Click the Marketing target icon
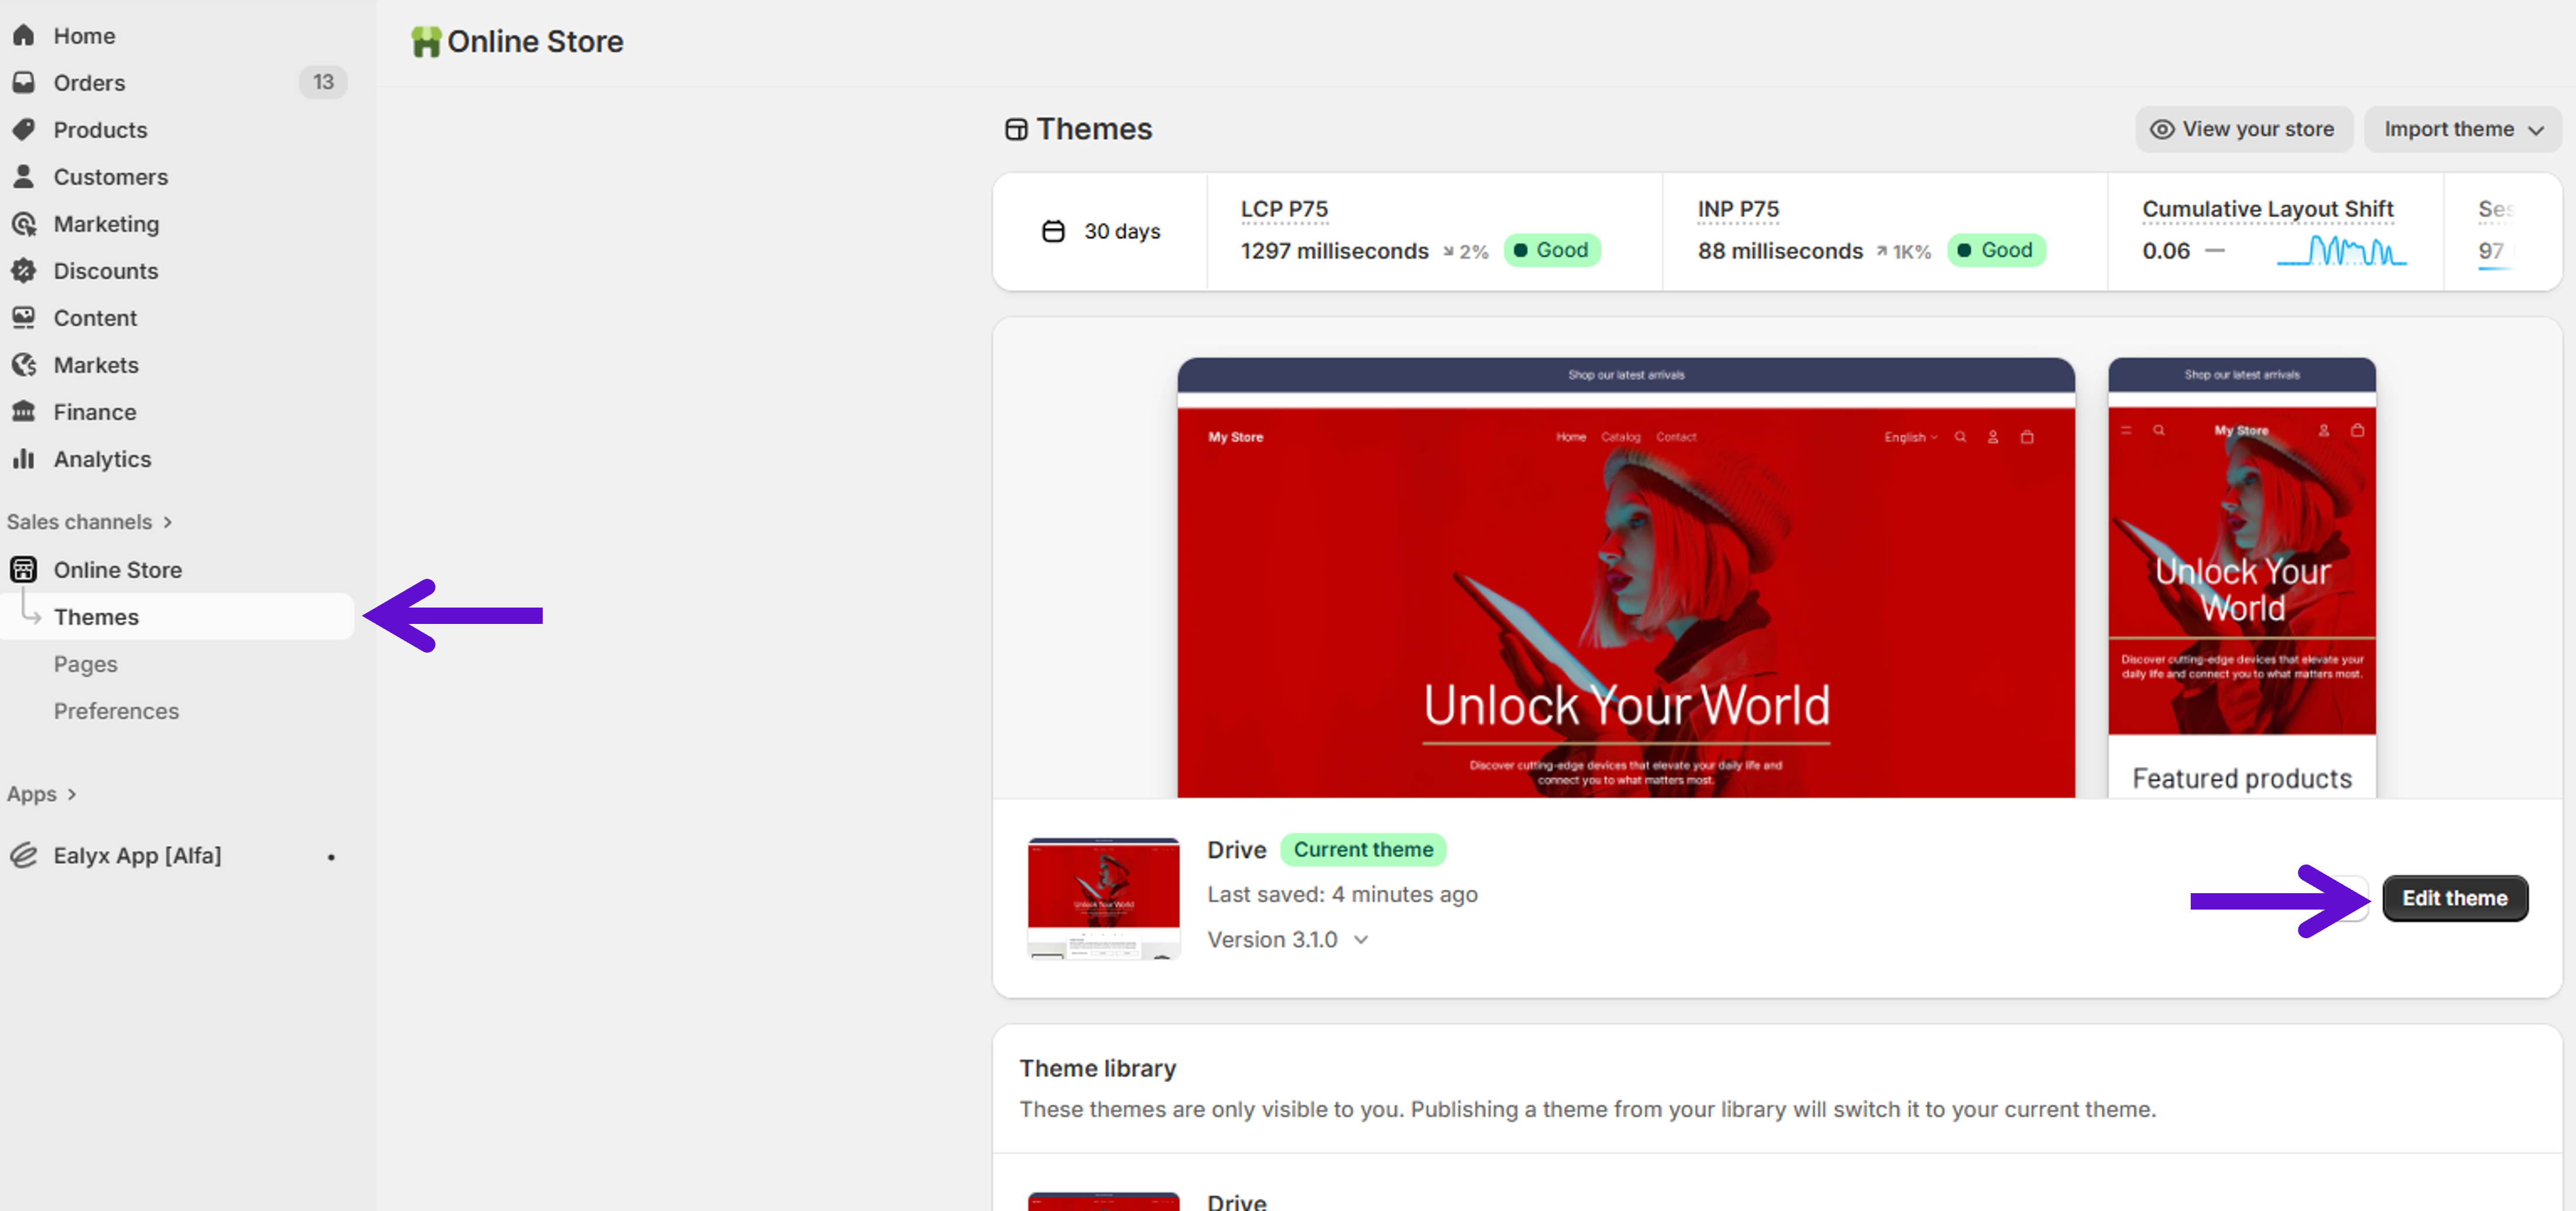2576x1211 pixels. pos(24,224)
